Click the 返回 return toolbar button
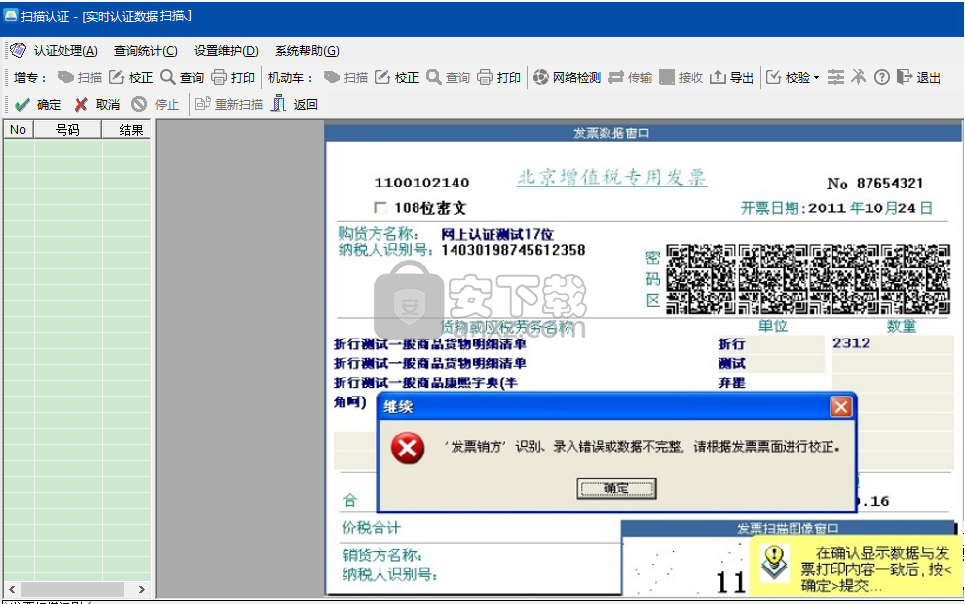965x604 pixels. click(x=295, y=105)
